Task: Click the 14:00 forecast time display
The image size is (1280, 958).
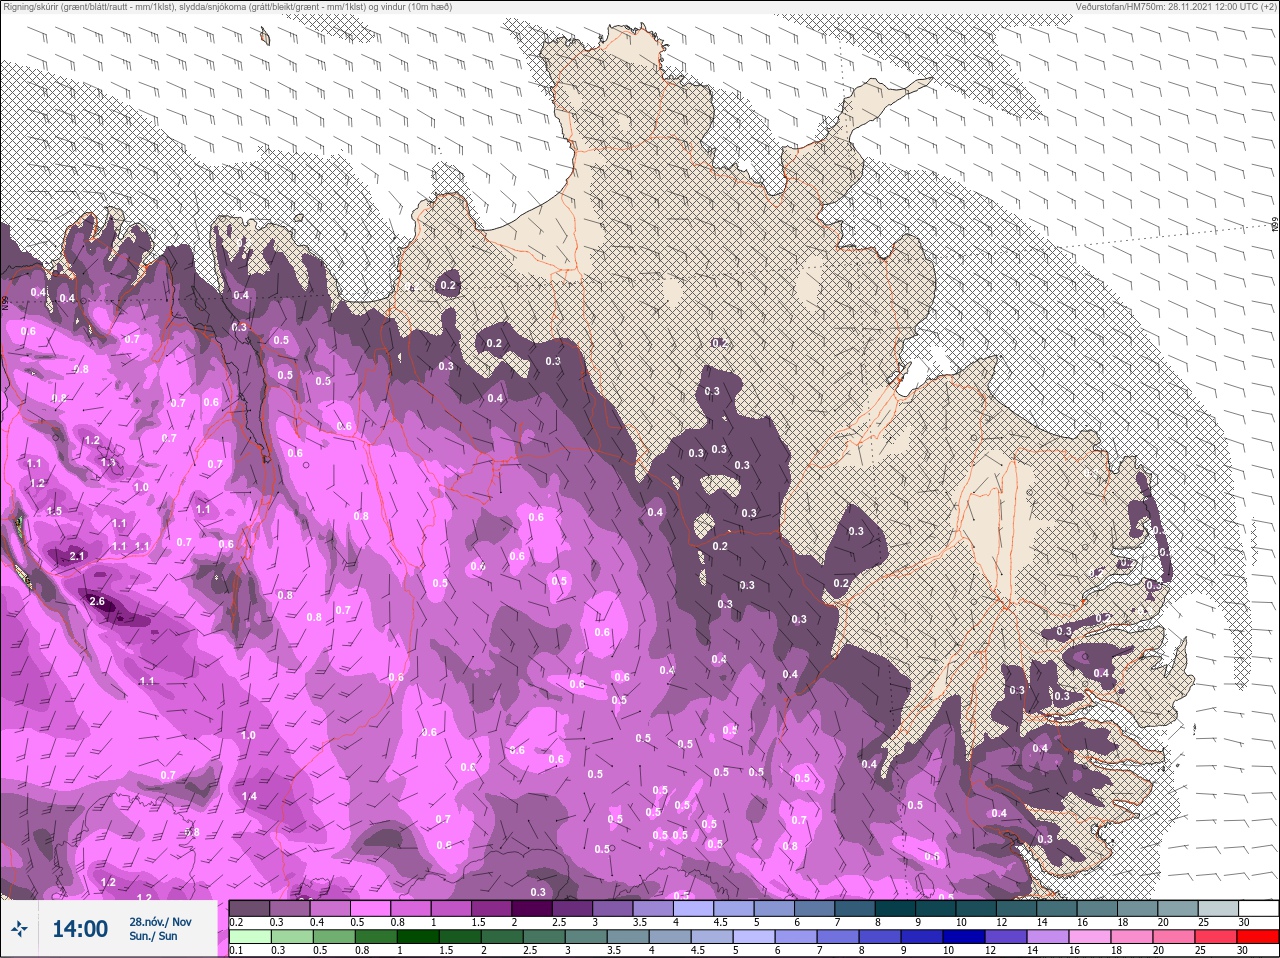Action: pyautogui.click(x=80, y=929)
